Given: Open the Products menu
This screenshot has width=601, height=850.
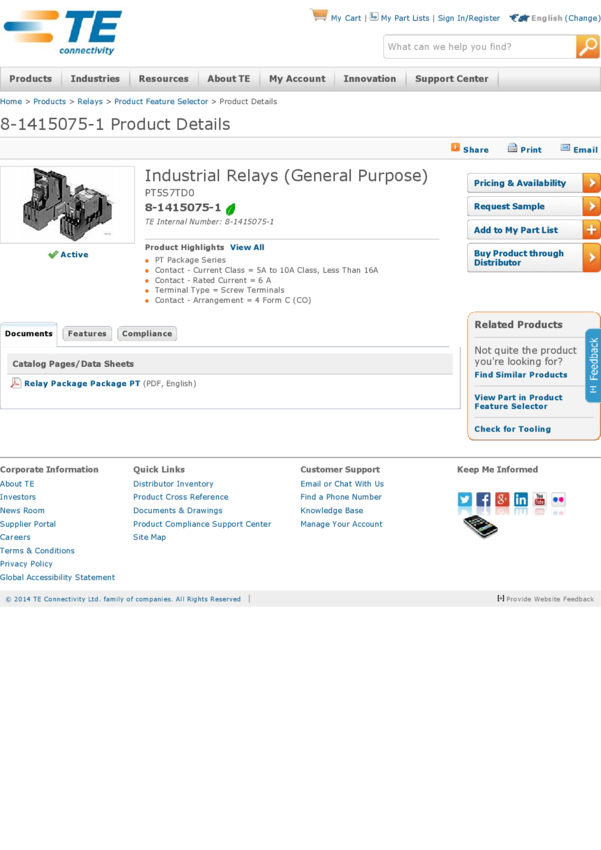Looking at the screenshot, I should coord(30,79).
